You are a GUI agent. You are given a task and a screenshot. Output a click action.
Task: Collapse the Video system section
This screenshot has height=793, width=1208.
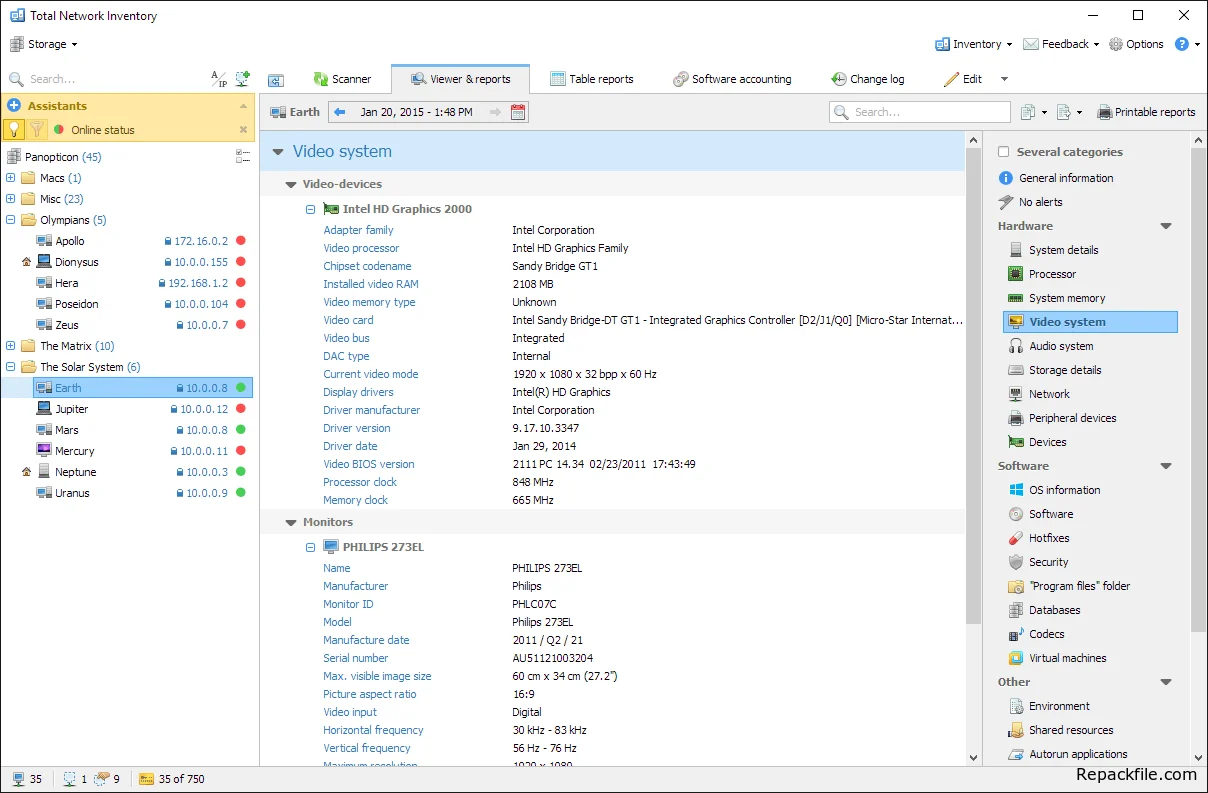278,152
